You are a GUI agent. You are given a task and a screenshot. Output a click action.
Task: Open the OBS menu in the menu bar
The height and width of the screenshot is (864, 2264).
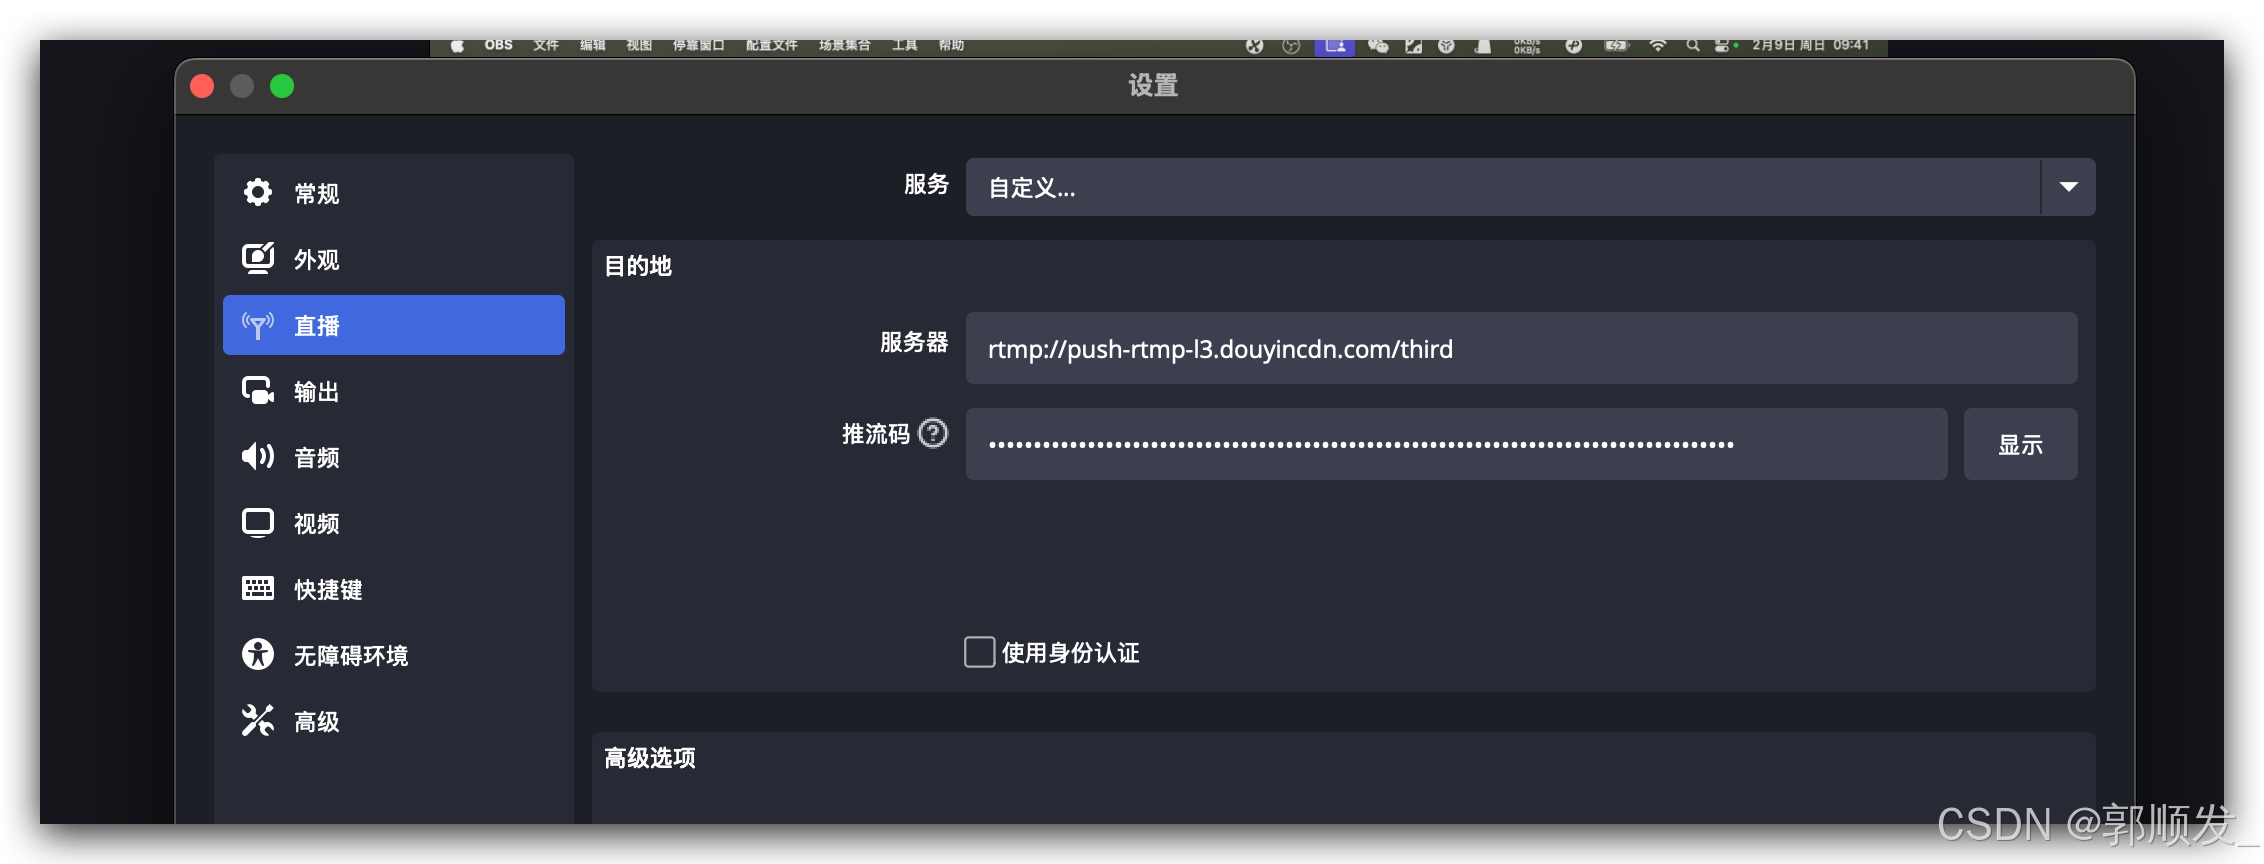click(498, 45)
